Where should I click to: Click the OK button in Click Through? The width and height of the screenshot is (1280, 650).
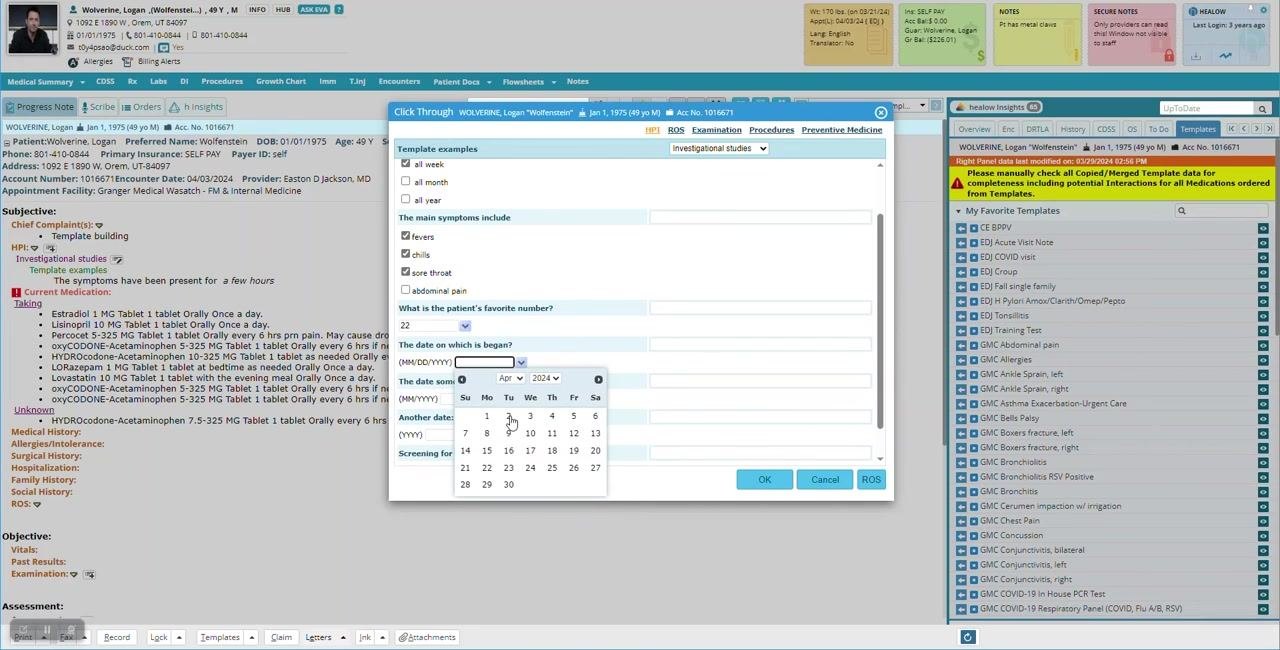[x=765, y=480]
